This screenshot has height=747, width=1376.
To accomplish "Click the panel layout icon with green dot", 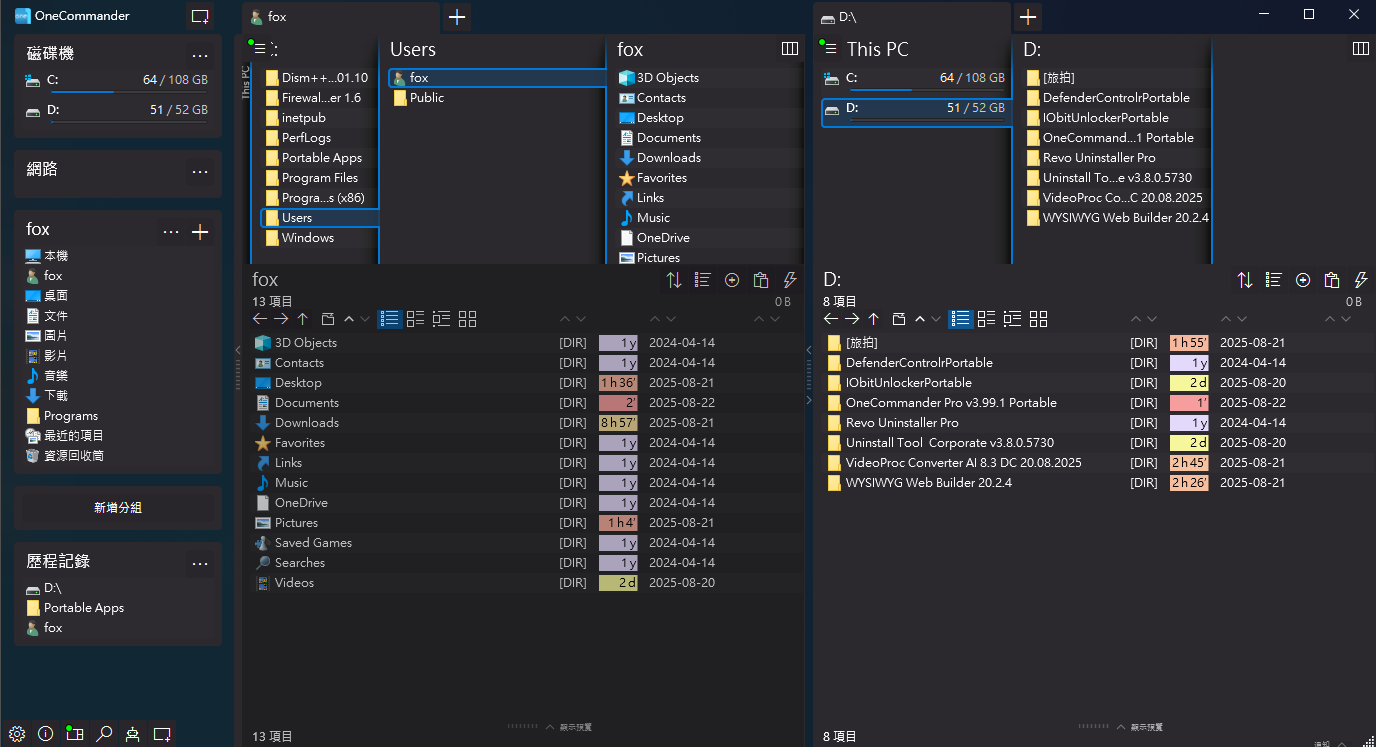I will coord(74,734).
